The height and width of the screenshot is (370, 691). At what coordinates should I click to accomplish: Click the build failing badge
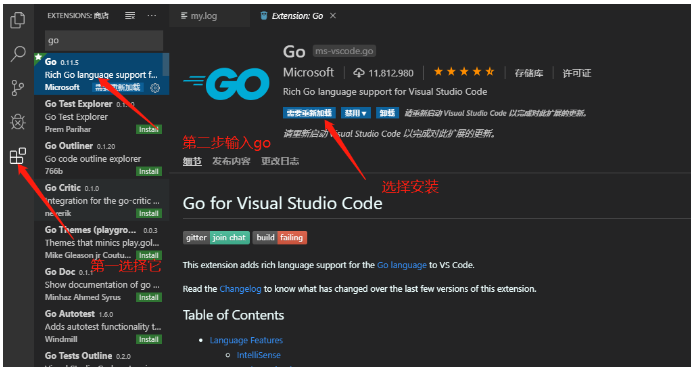(280, 237)
